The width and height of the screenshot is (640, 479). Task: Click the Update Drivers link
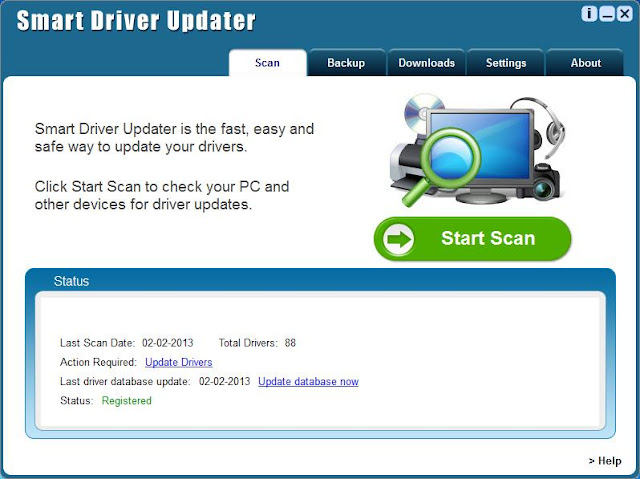179,362
